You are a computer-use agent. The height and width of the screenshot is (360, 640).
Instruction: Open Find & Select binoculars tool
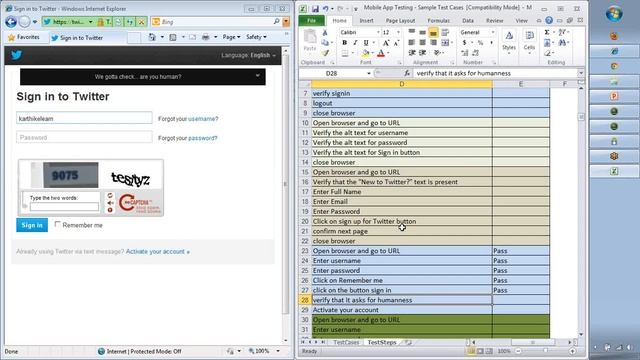pos(562,42)
